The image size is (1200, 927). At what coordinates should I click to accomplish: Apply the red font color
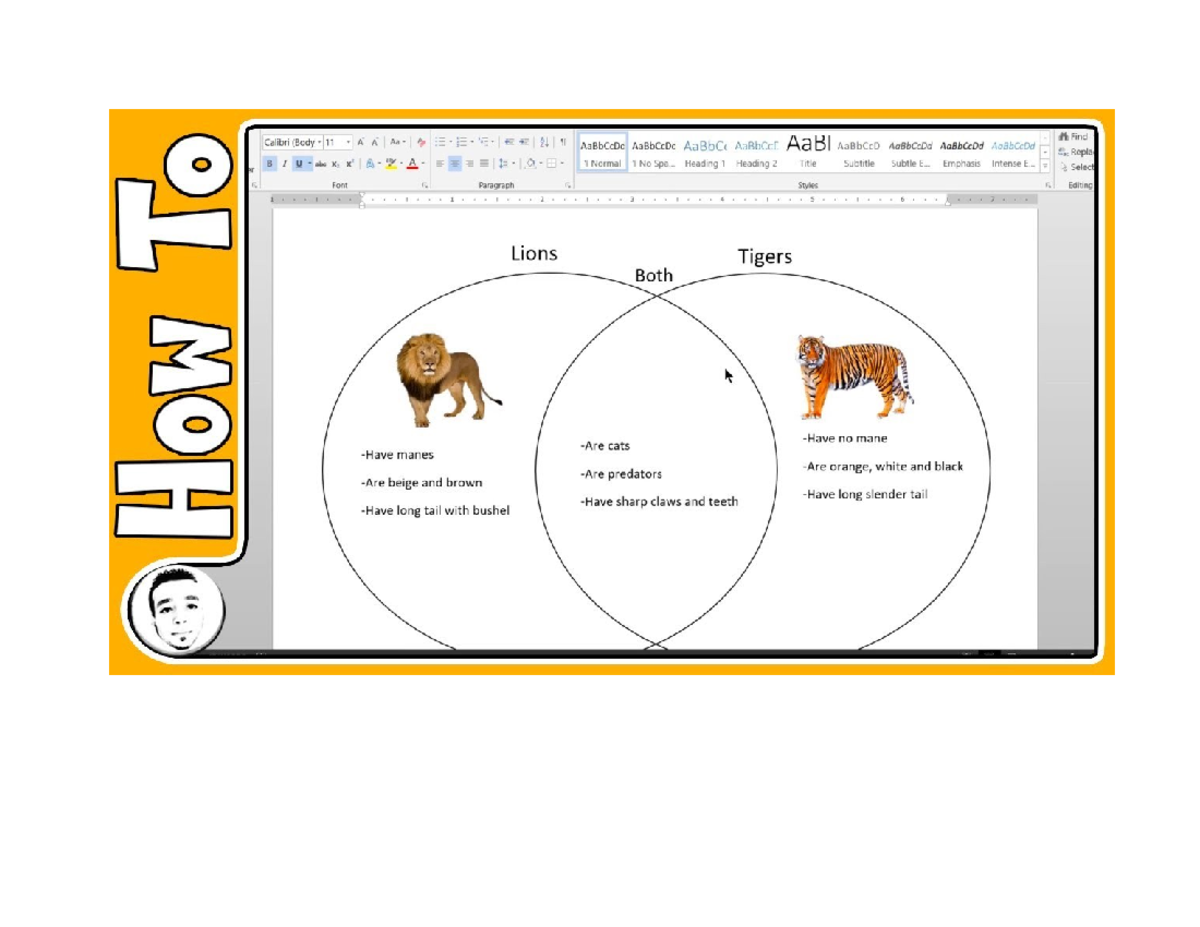(412, 163)
